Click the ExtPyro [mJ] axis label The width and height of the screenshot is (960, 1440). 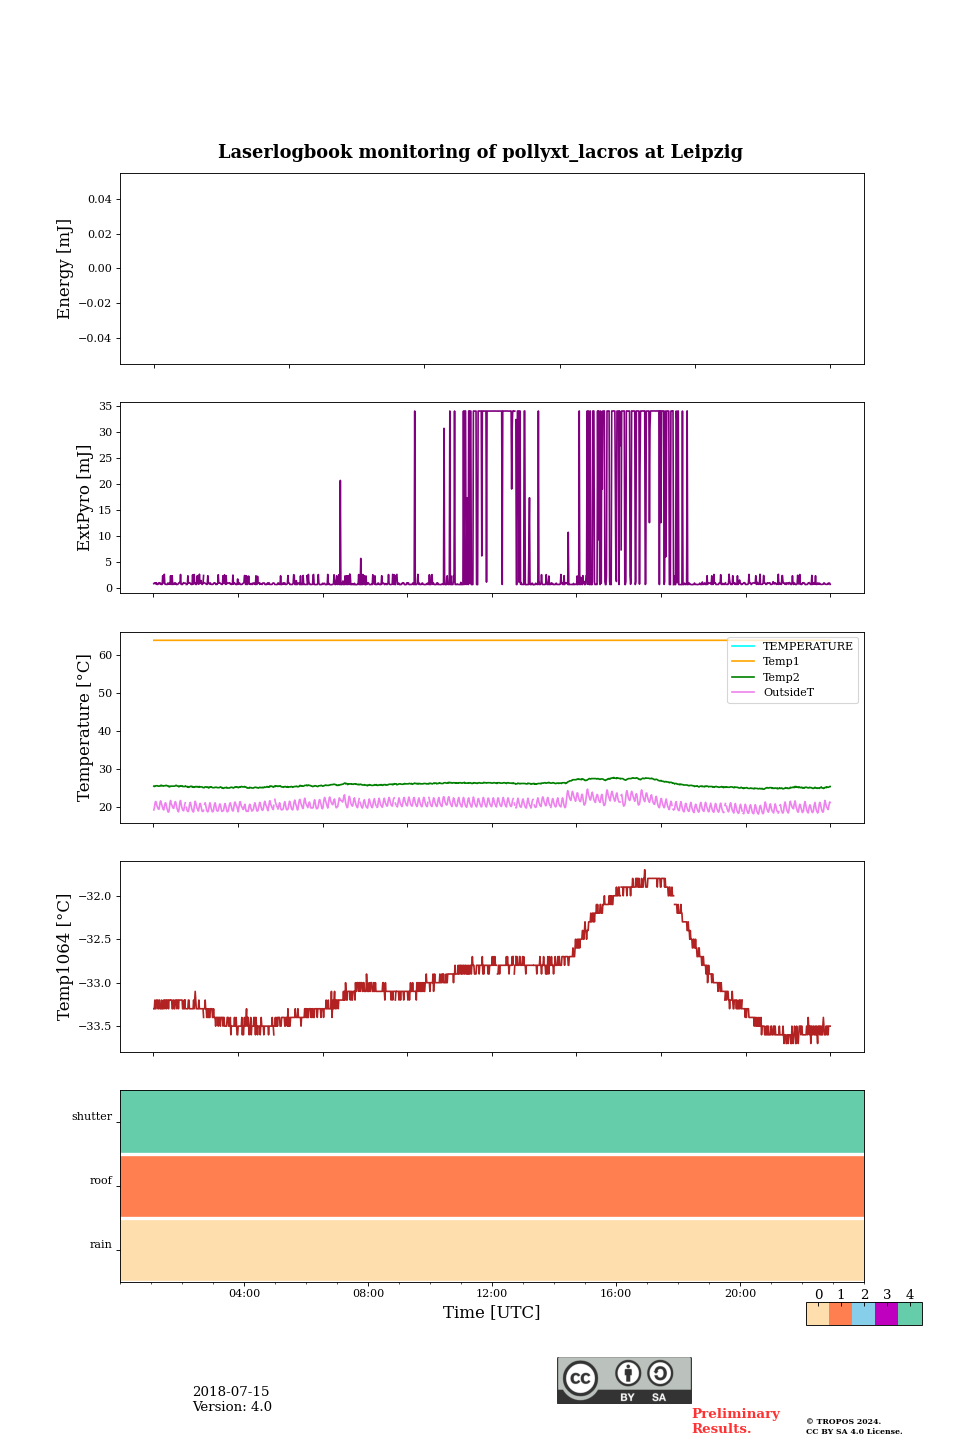(84, 498)
